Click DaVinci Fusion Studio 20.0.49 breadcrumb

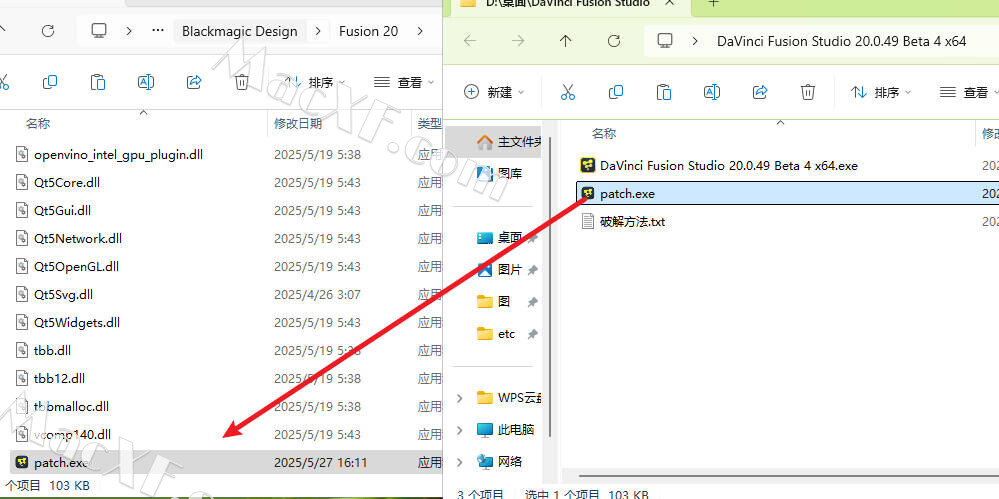coord(842,41)
